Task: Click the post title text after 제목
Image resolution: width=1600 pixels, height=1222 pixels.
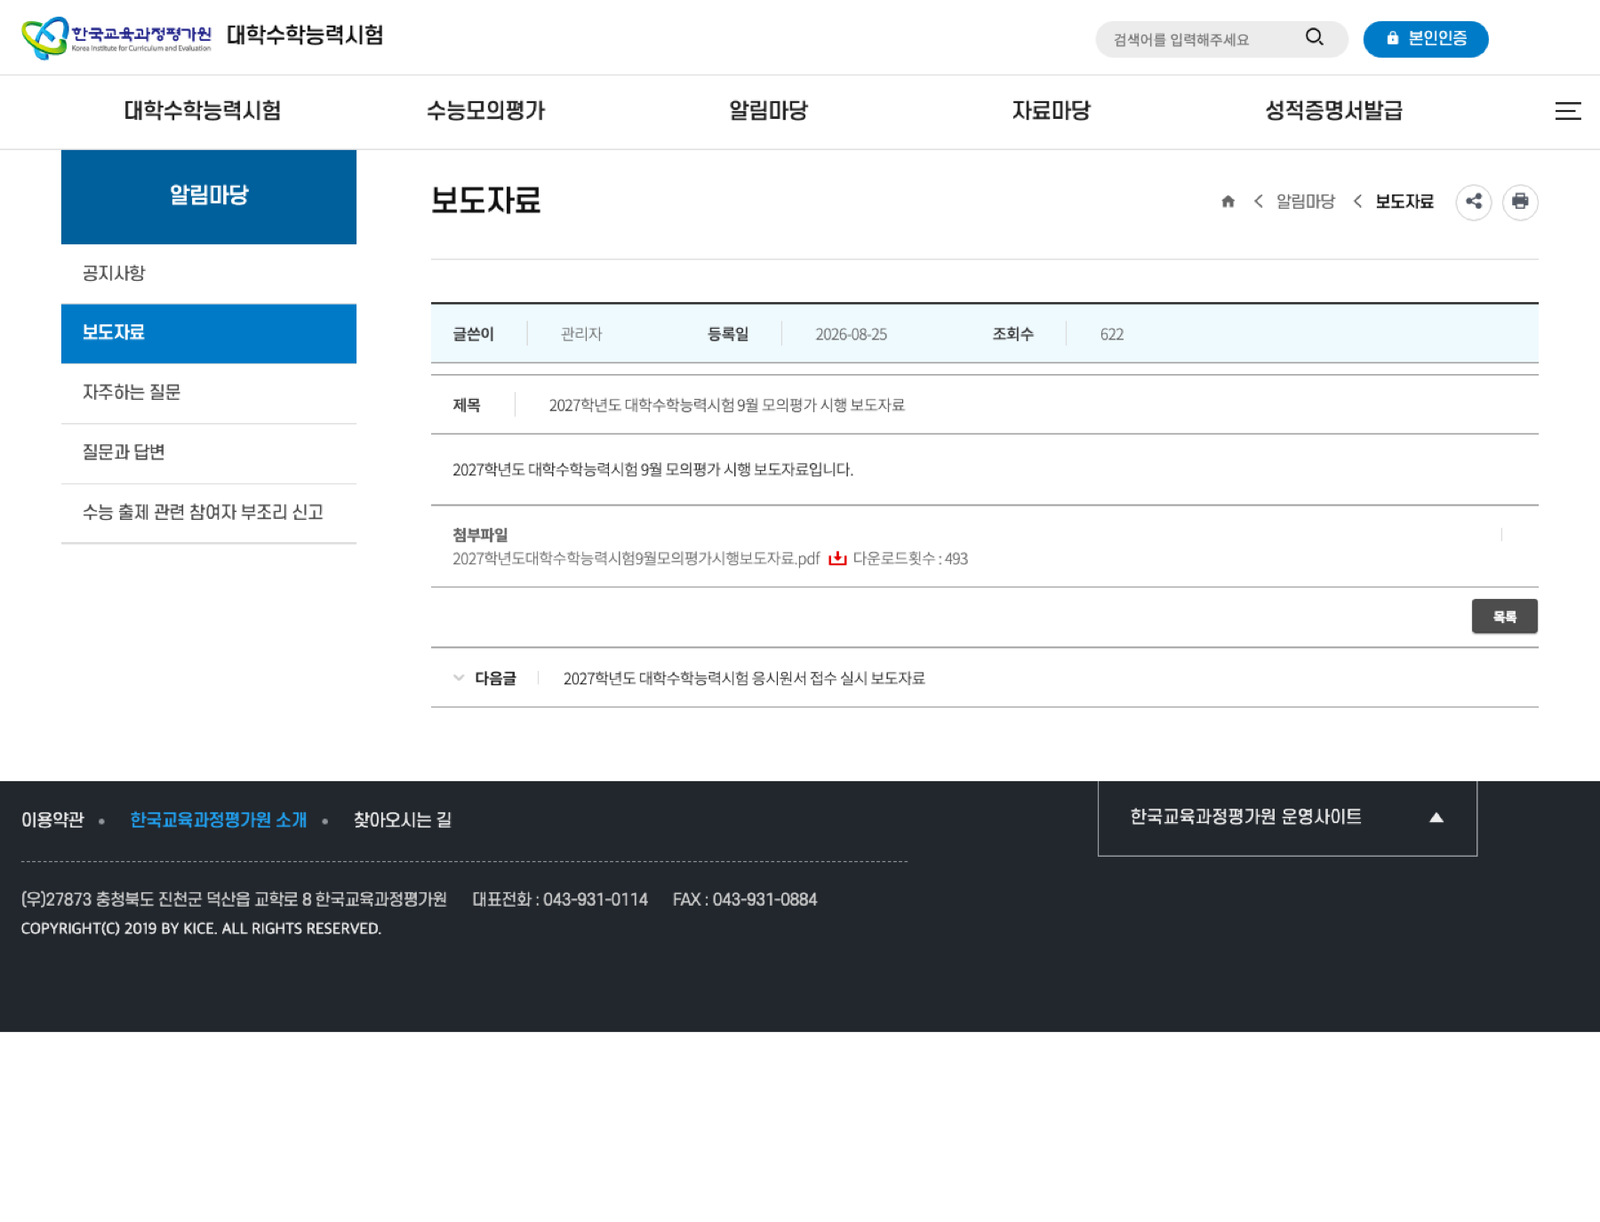Action: pos(727,405)
